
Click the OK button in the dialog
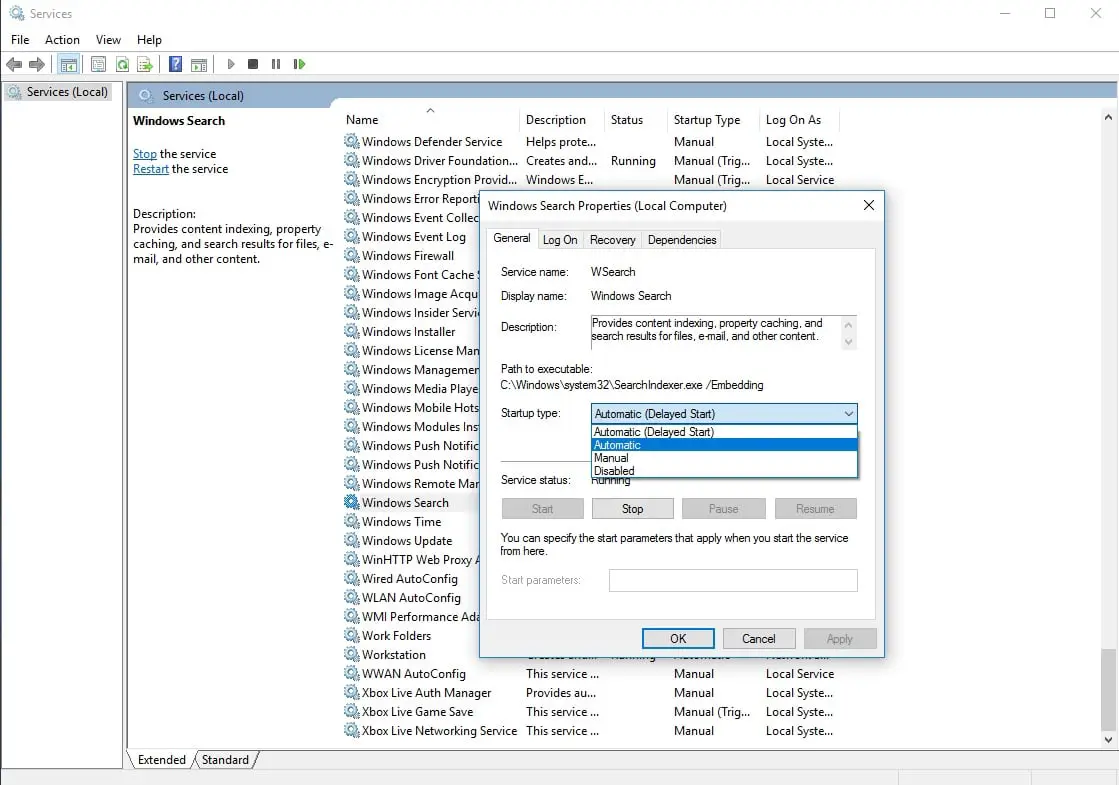tap(678, 639)
